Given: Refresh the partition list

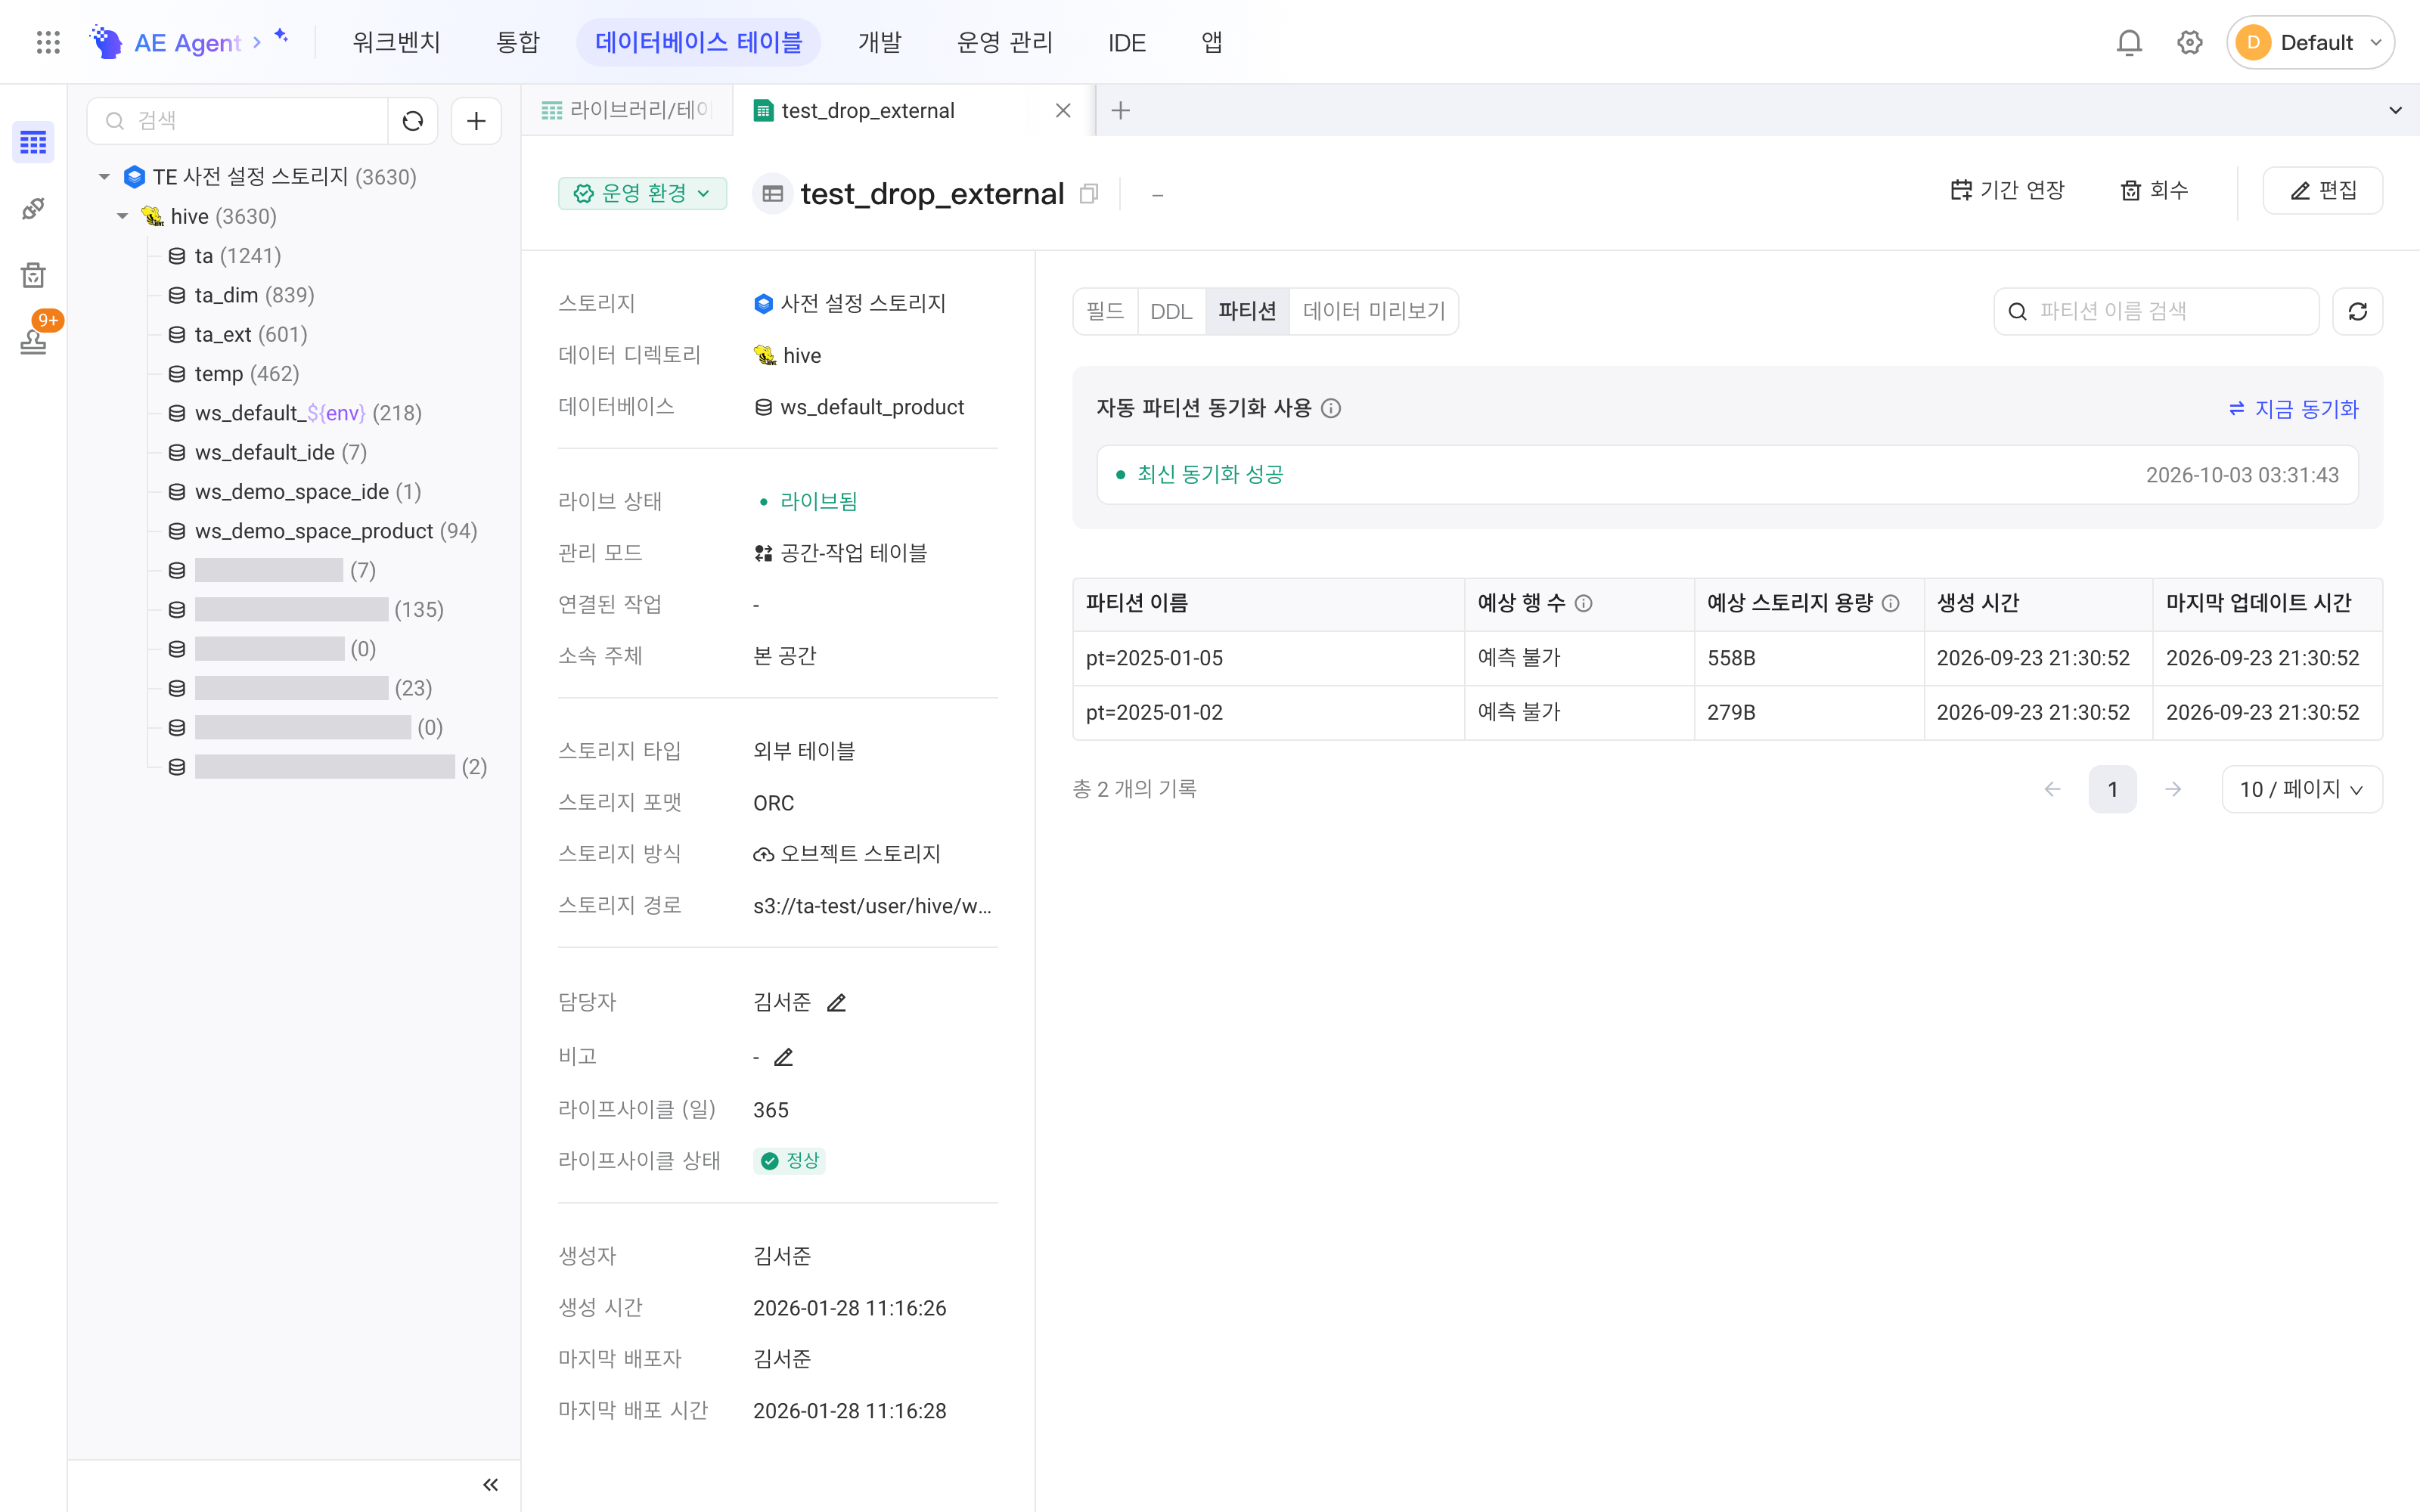Looking at the screenshot, I should pos(2357,311).
